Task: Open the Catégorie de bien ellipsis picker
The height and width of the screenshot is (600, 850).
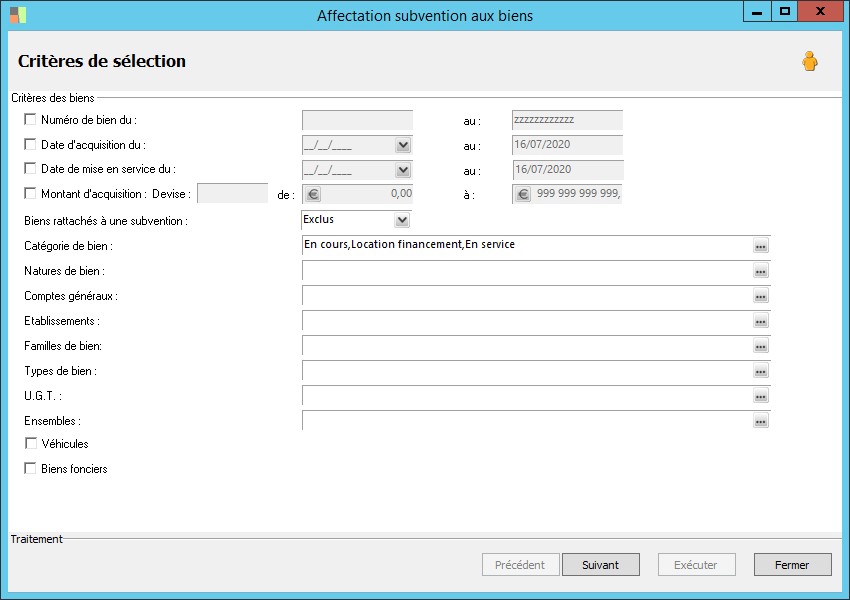Action: pos(761,246)
